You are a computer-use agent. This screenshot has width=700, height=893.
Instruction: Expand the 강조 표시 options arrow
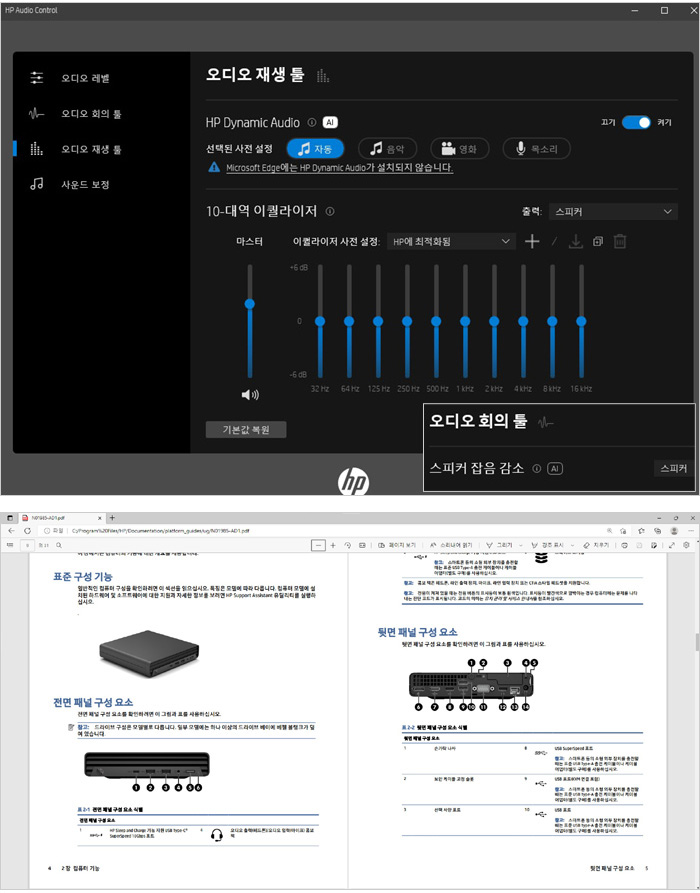coord(572,546)
